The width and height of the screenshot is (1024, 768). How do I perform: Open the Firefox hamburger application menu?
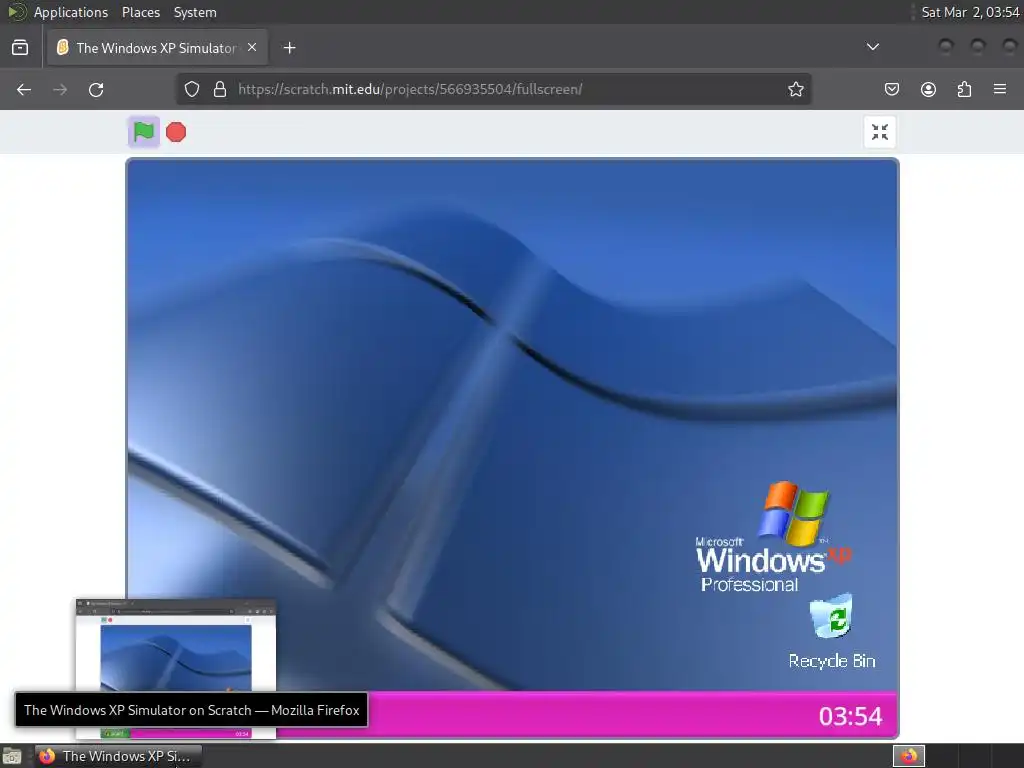click(x=1000, y=89)
